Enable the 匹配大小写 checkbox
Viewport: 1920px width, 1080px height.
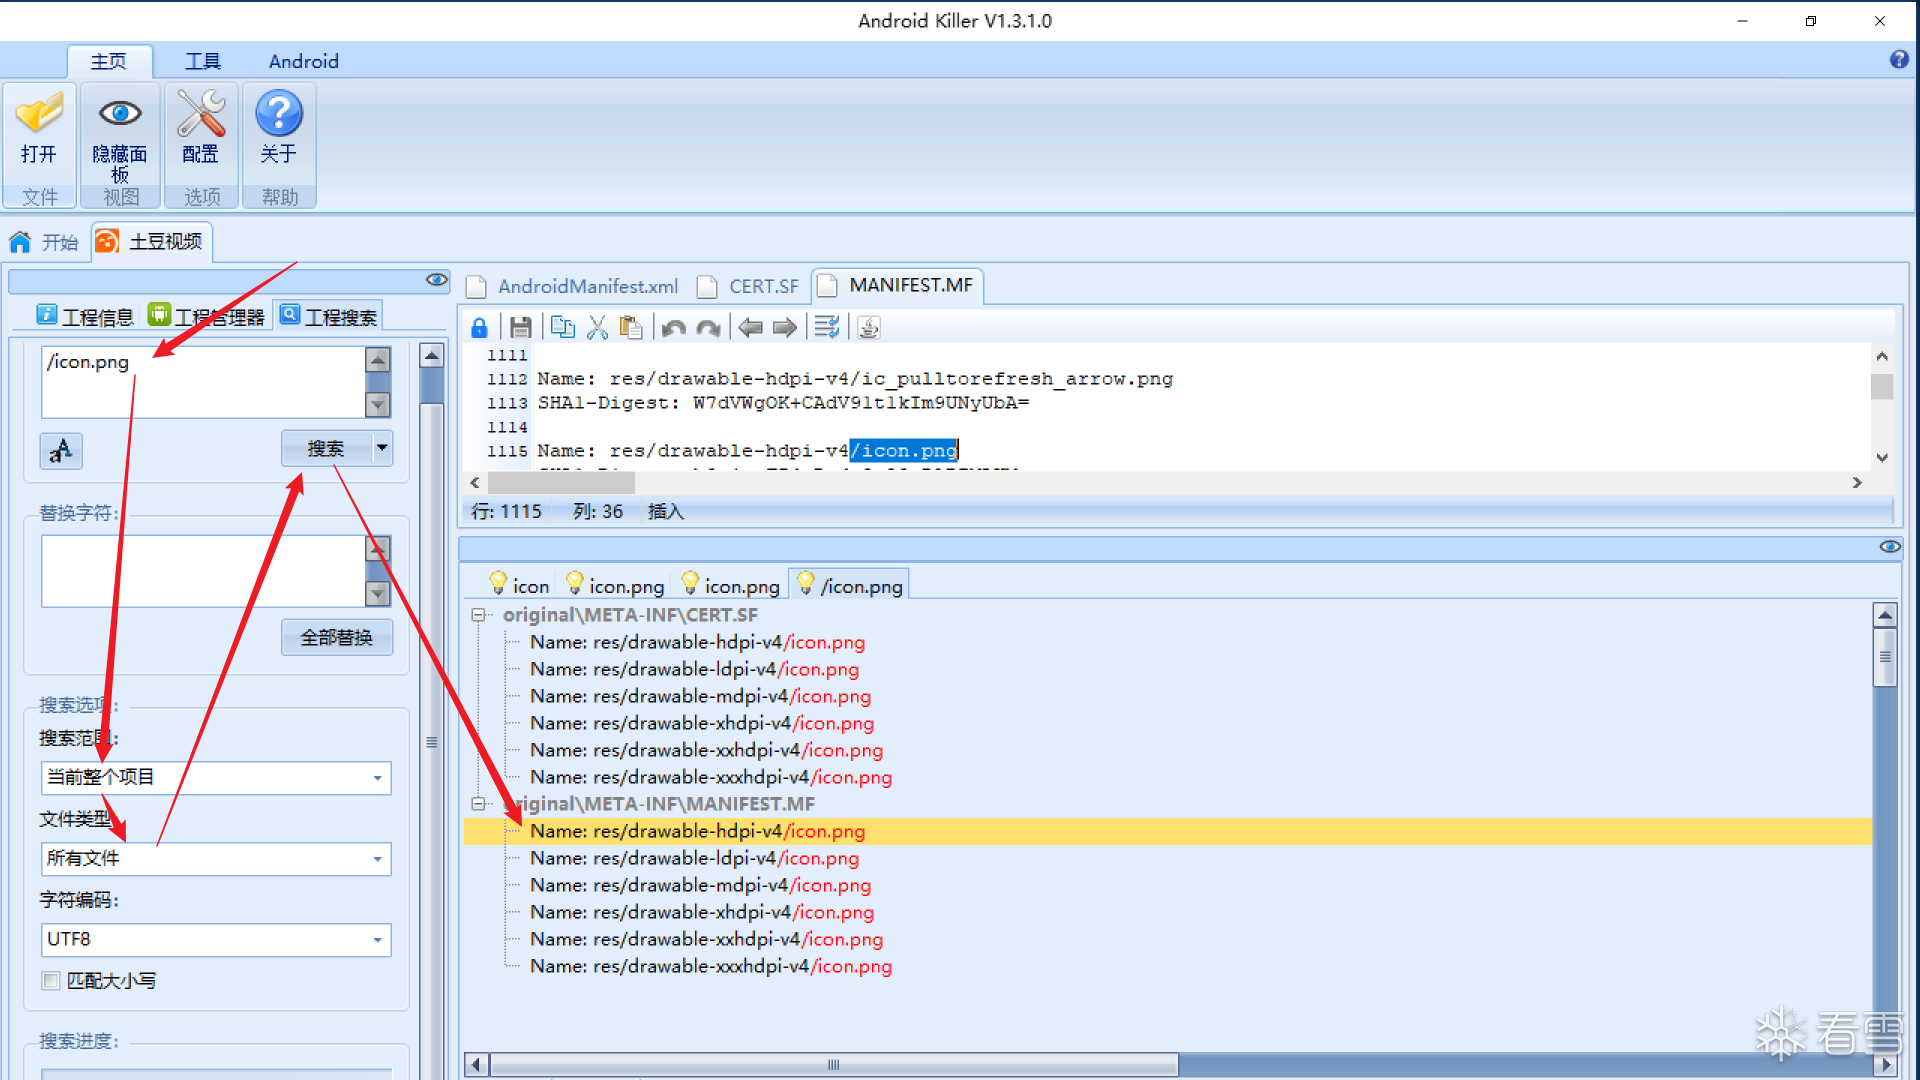(x=51, y=981)
